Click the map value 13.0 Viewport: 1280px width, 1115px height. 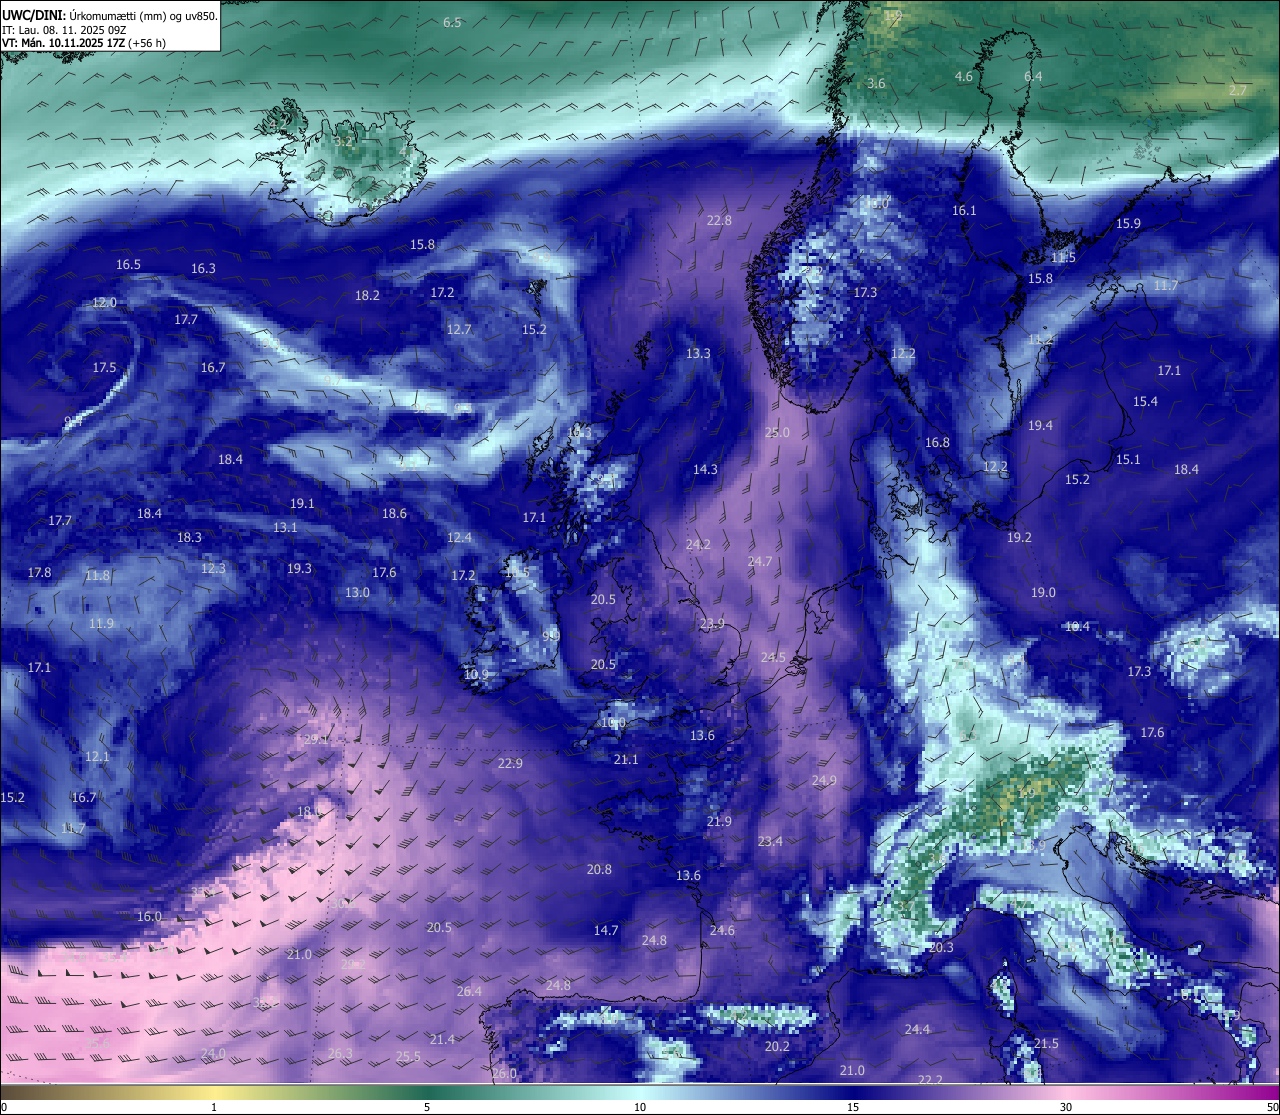click(x=357, y=592)
